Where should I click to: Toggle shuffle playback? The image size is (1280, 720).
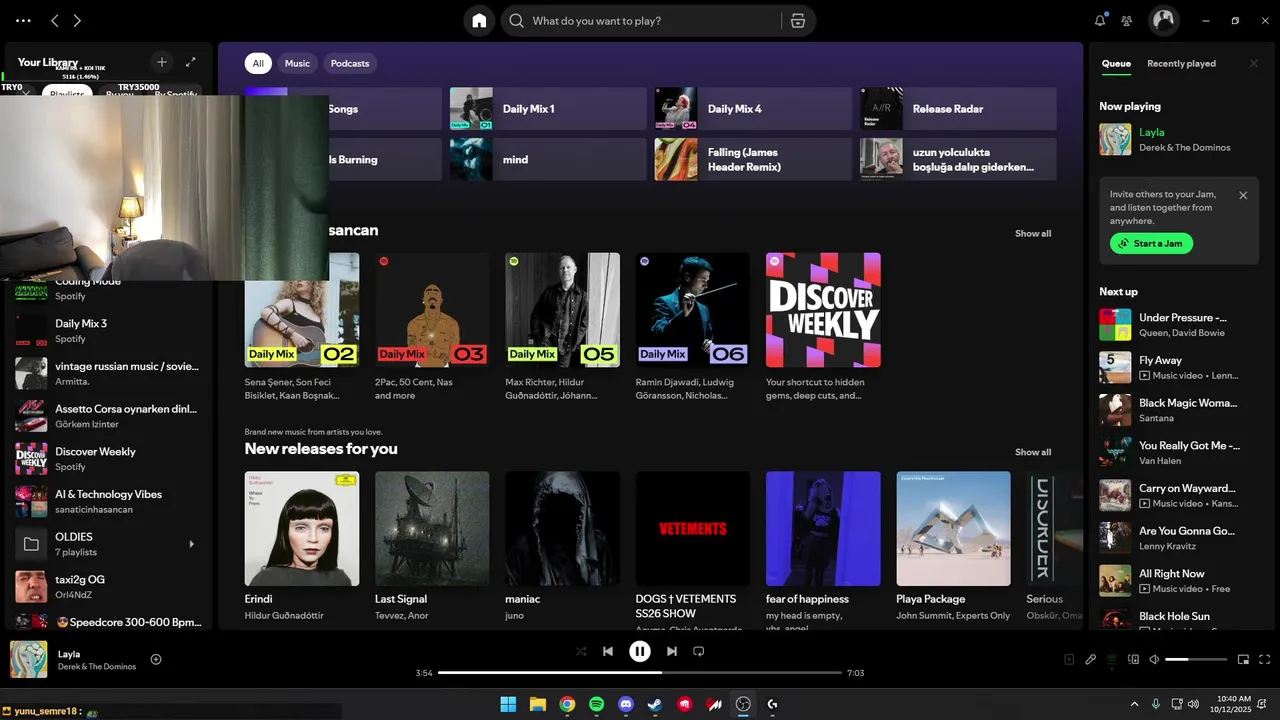pos(581,651)
